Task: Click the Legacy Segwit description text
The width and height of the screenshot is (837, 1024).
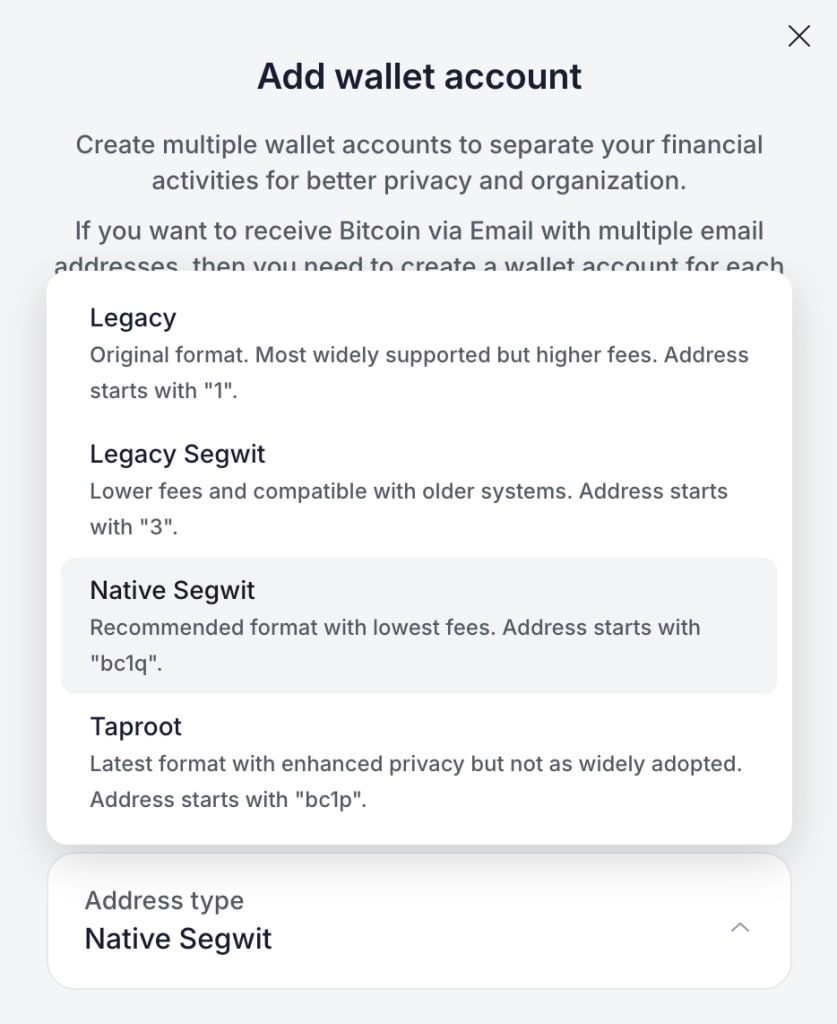Action: point(410,509)
